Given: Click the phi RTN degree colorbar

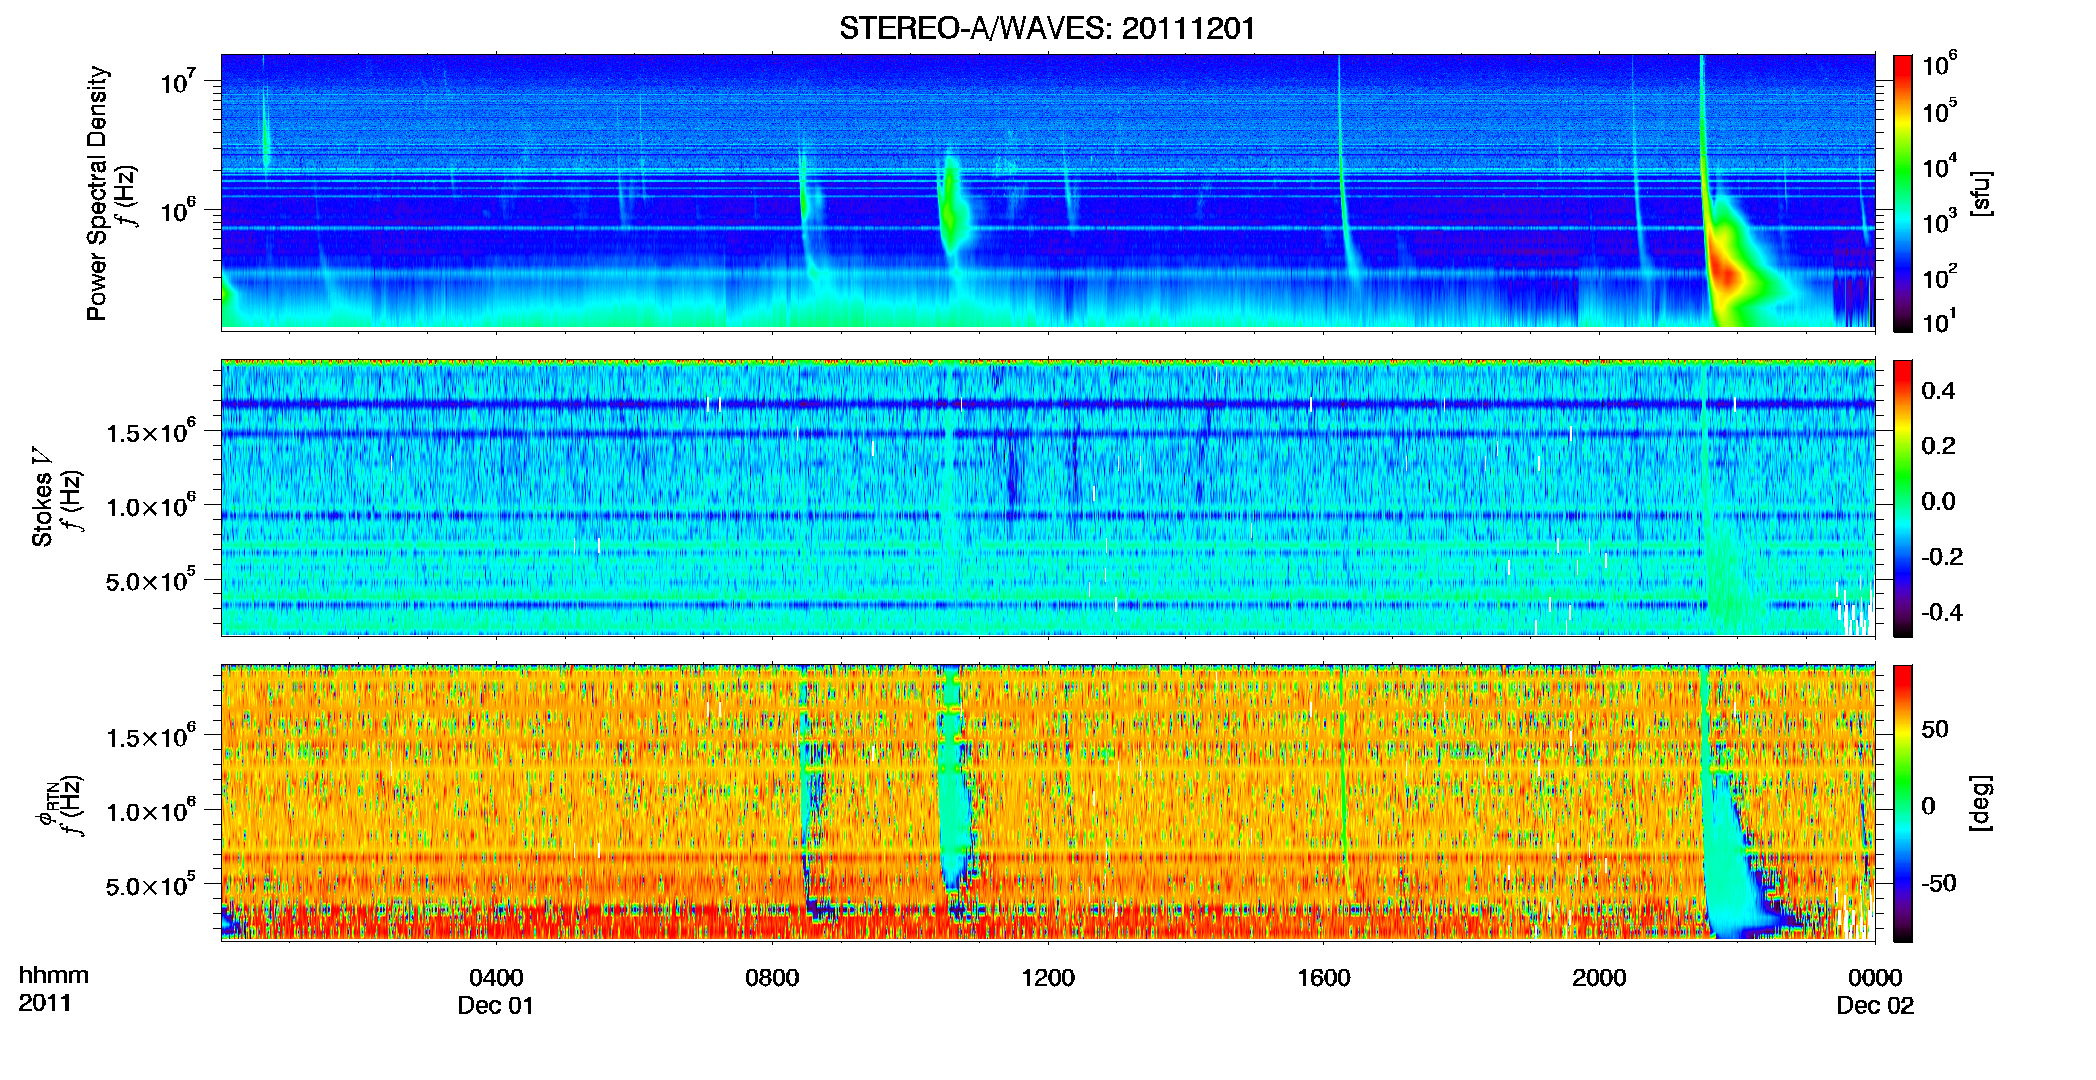Looking at the screenshot, I should (x=1903, y=803).
